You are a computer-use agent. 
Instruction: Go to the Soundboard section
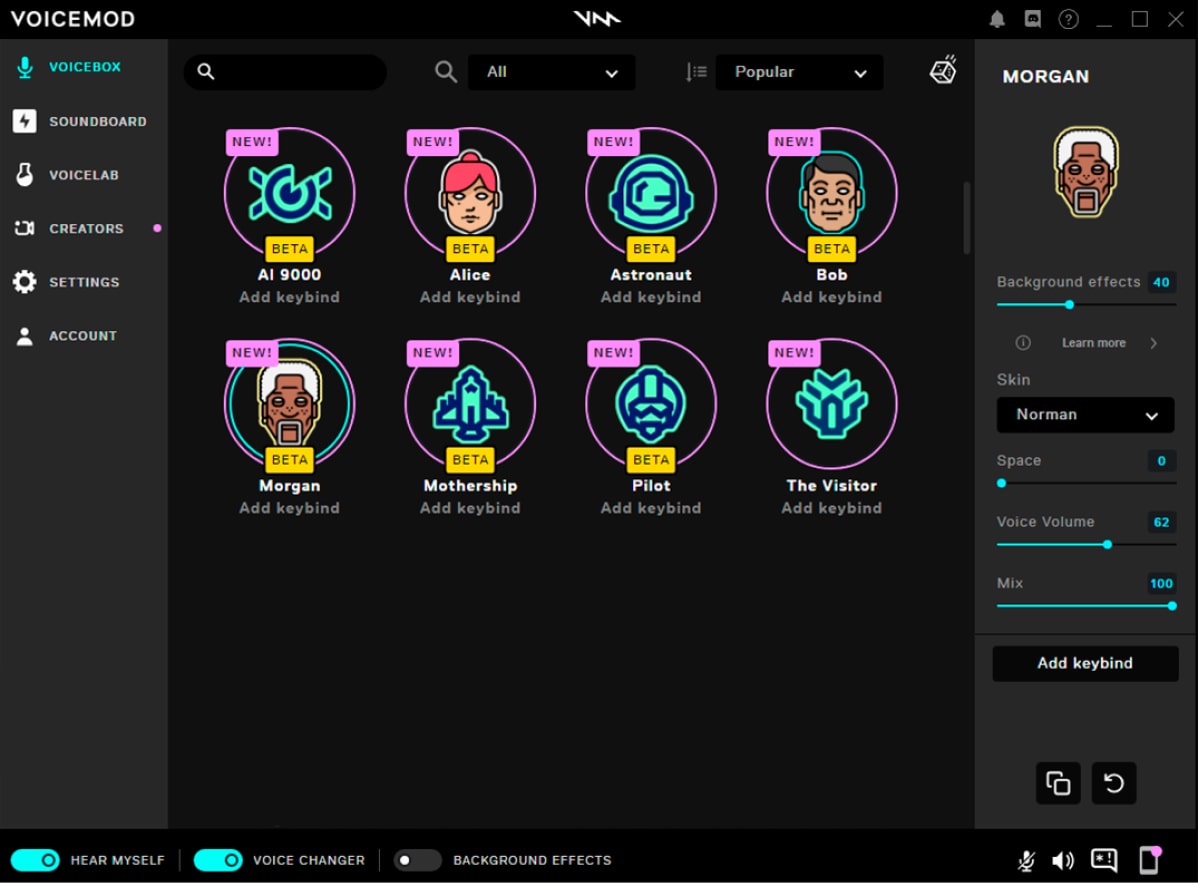point(97,121)
